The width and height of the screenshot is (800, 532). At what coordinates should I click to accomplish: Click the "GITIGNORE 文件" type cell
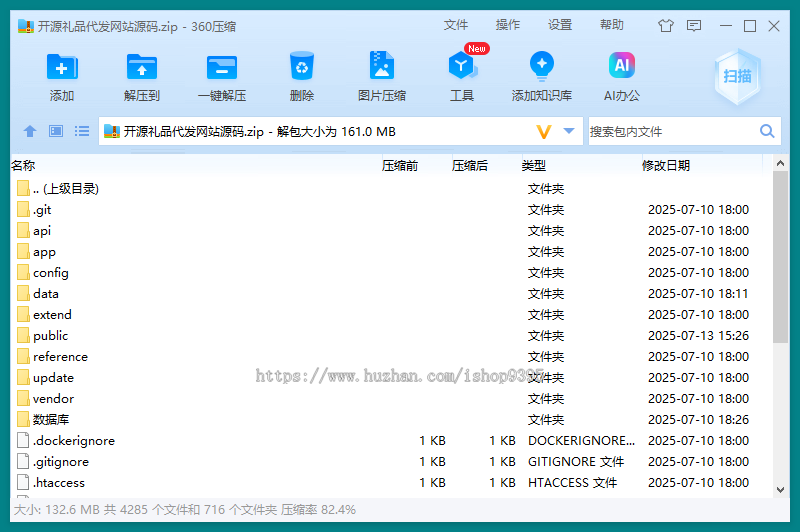tap(576, 461)
